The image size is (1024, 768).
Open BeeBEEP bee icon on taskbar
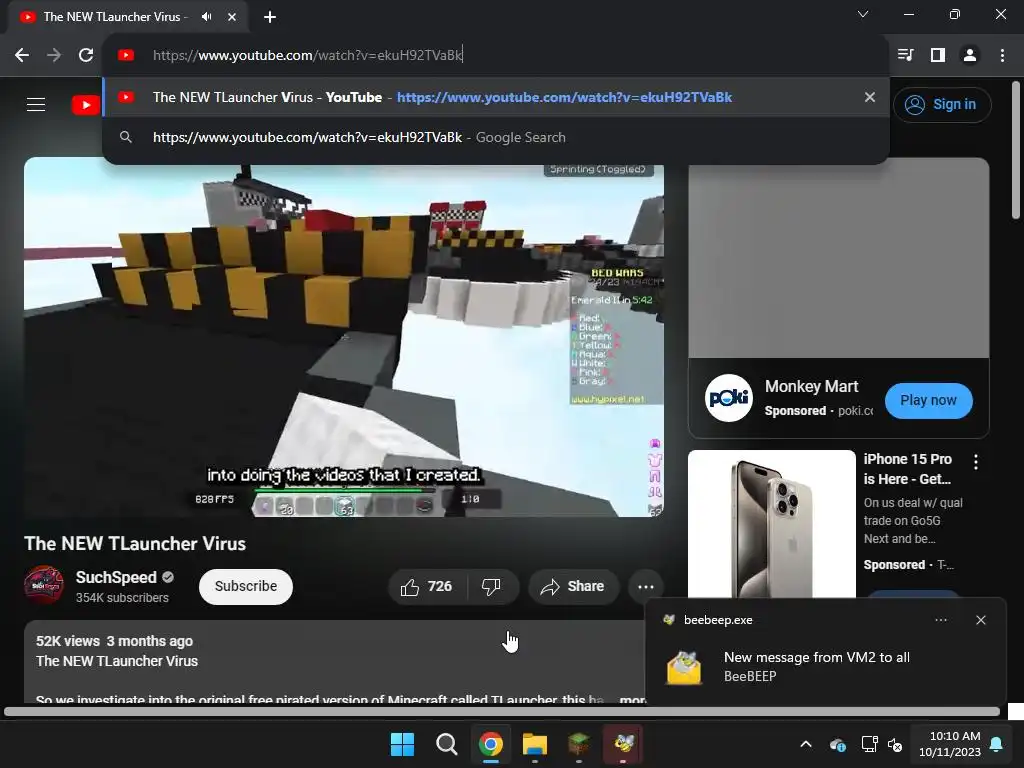click(x=623, y=744)
